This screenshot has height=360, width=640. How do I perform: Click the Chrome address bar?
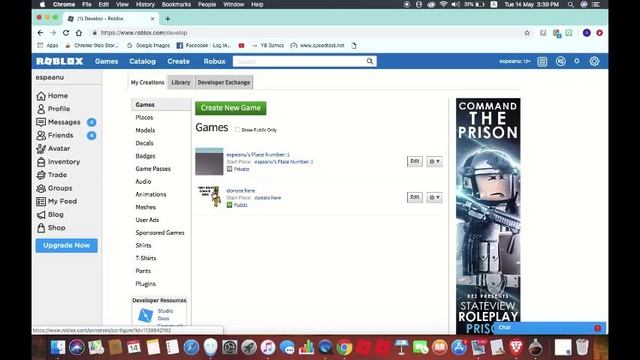306,33
